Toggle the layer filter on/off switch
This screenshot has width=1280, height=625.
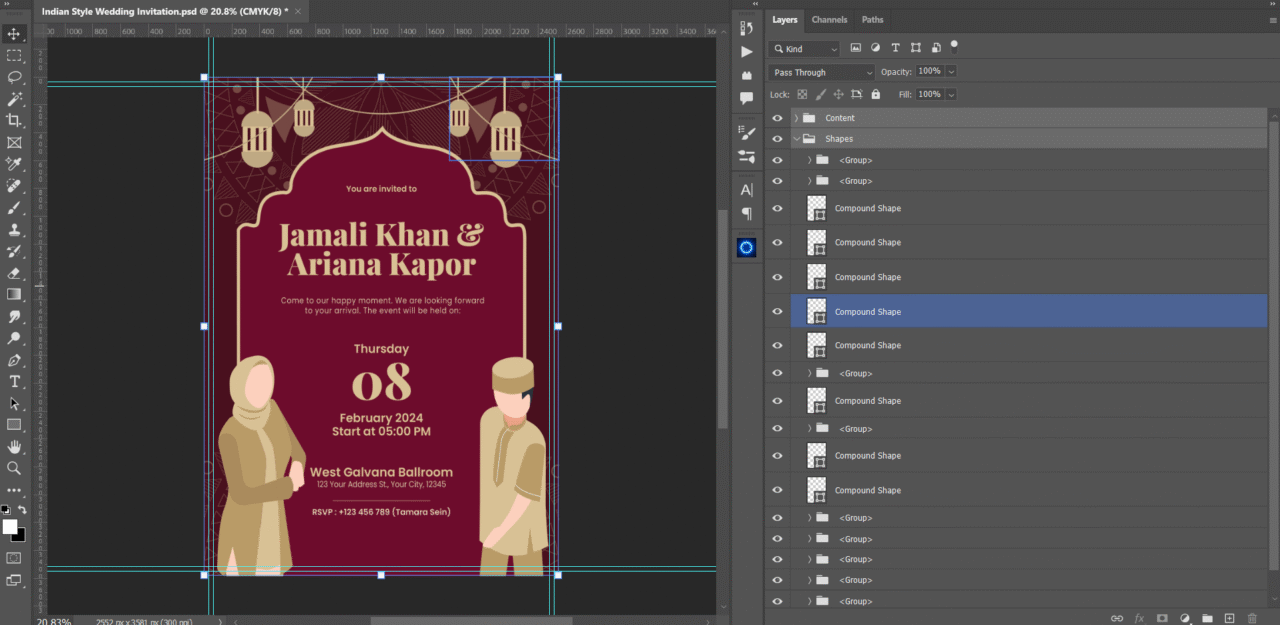pyautogui.click(x=954, y=45)
